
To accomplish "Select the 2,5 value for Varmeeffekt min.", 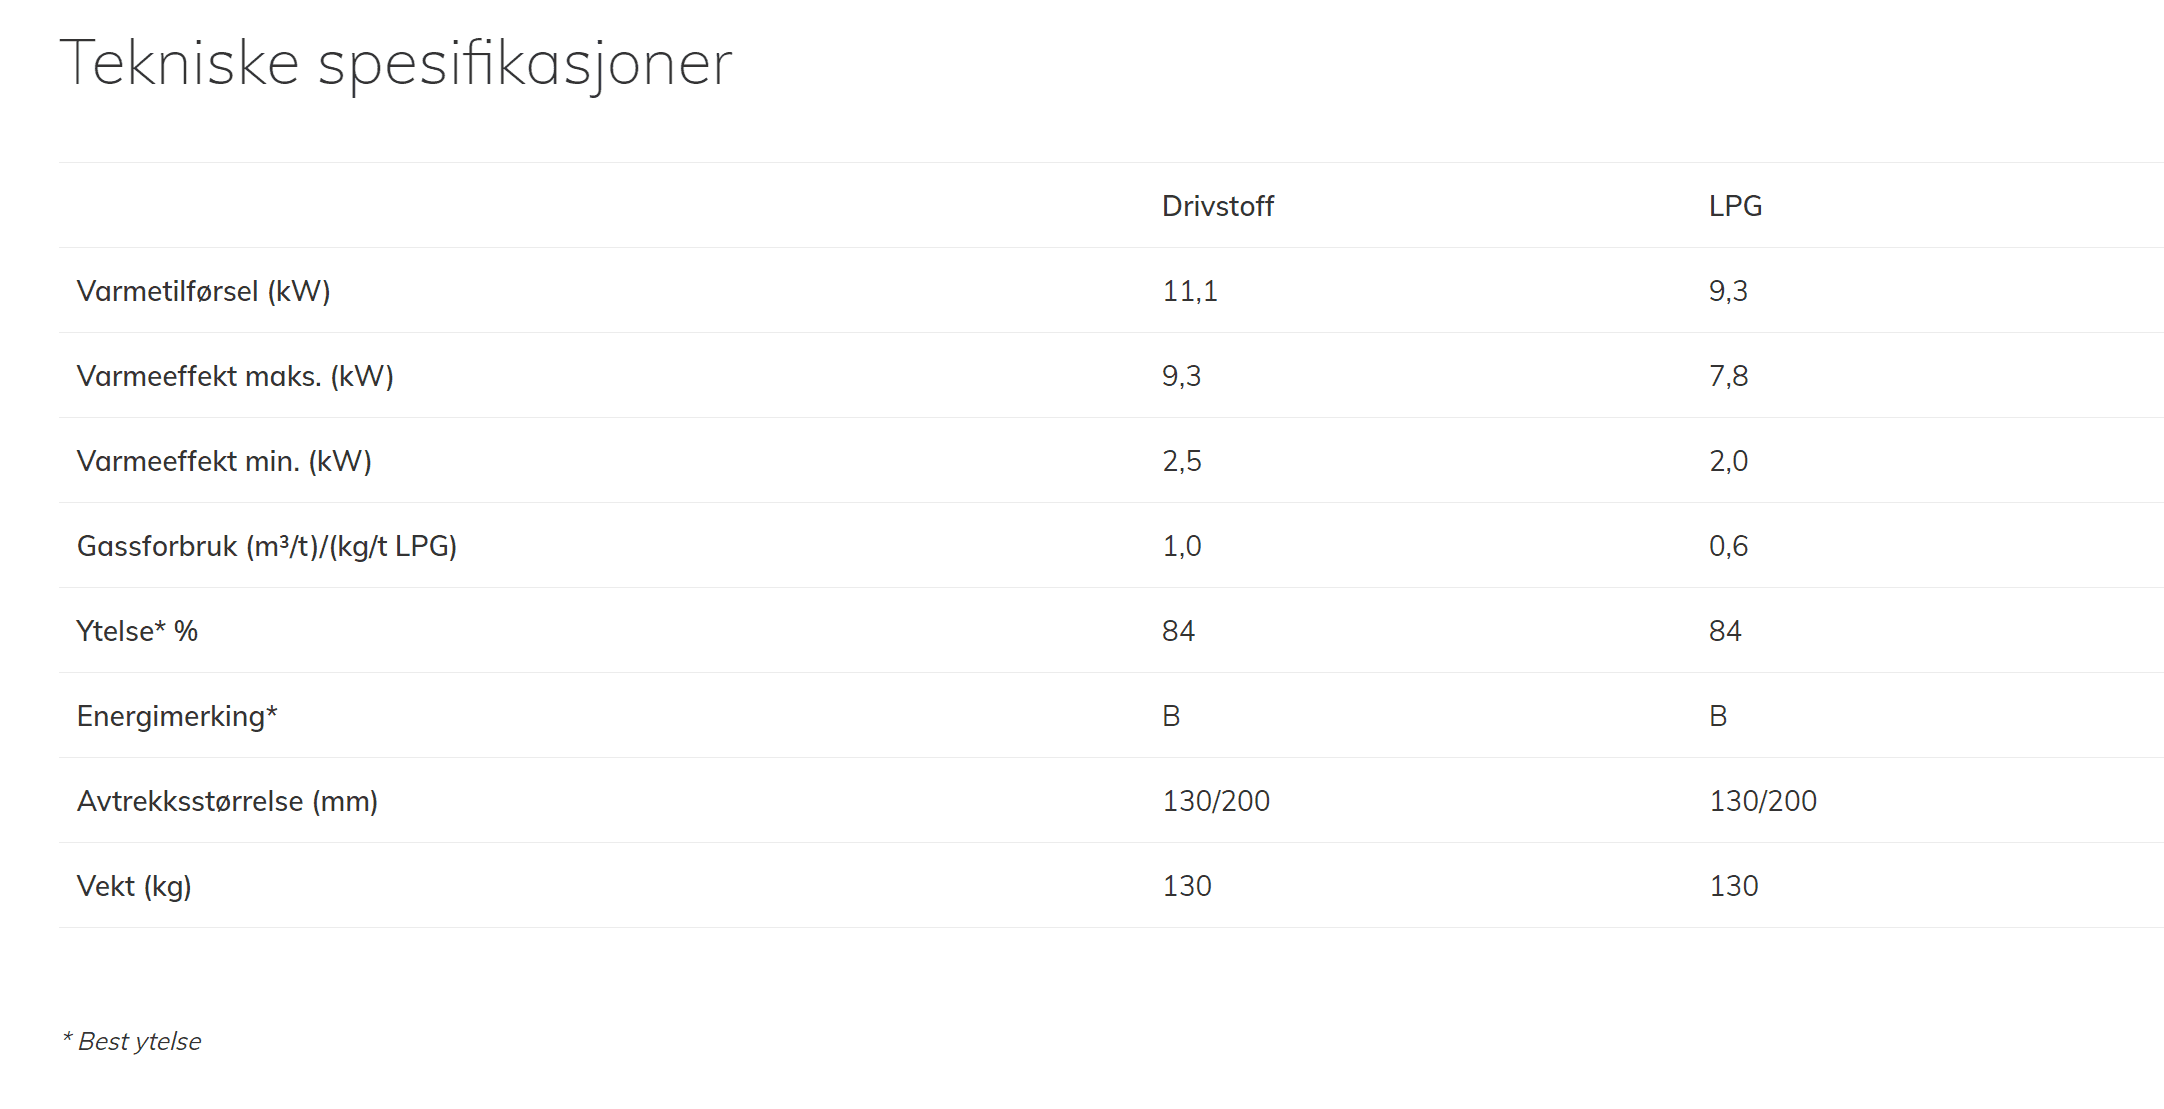I will click(1181, 461).
